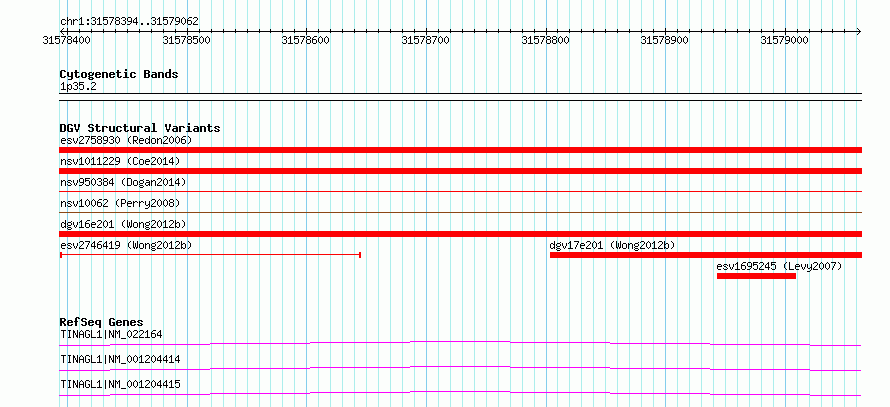Open transcript TINAGL1|NM_001204414 label
Screen dimensions: 890x407
click(120, 359)
